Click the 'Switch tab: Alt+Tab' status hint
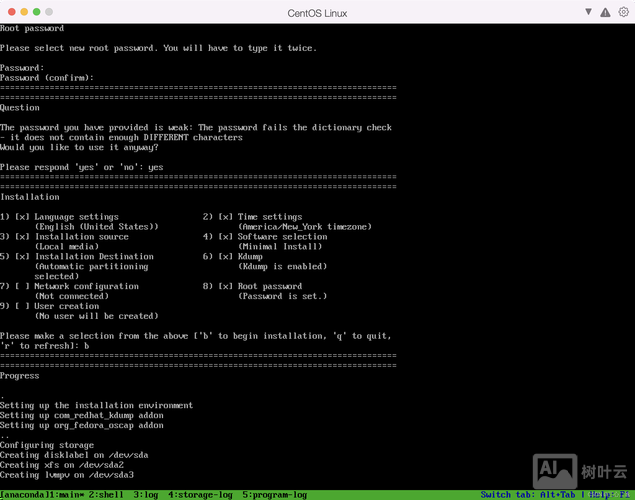 [x=528, y=495]
